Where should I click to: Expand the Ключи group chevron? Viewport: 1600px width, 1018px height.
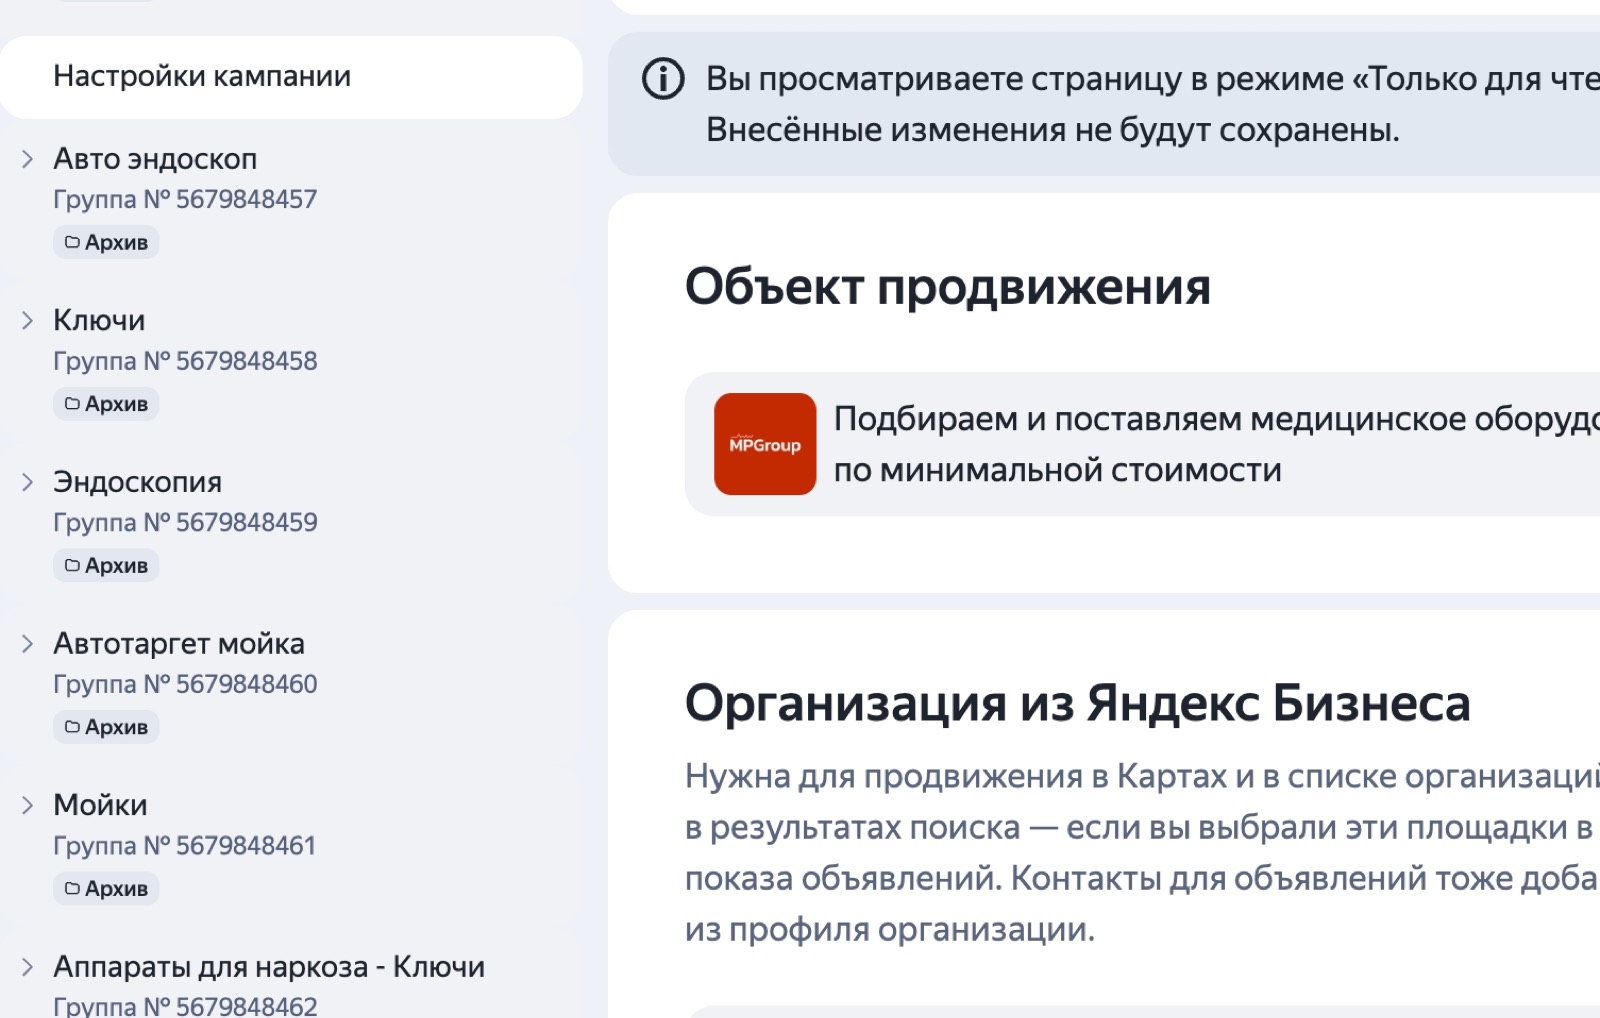pos(28,320)
